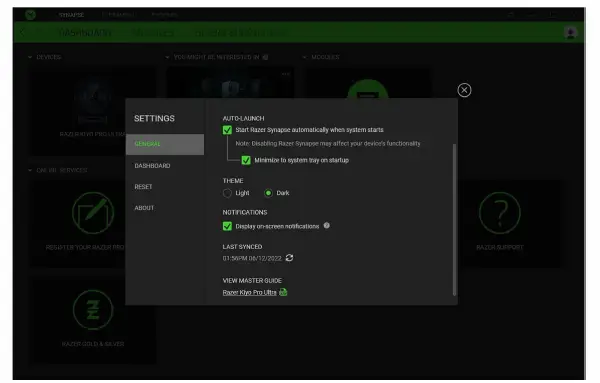The width and height of the screenshot is (600, 383).
Task: Open the Dashboard tab in the green bar
Action: point(85,33)
